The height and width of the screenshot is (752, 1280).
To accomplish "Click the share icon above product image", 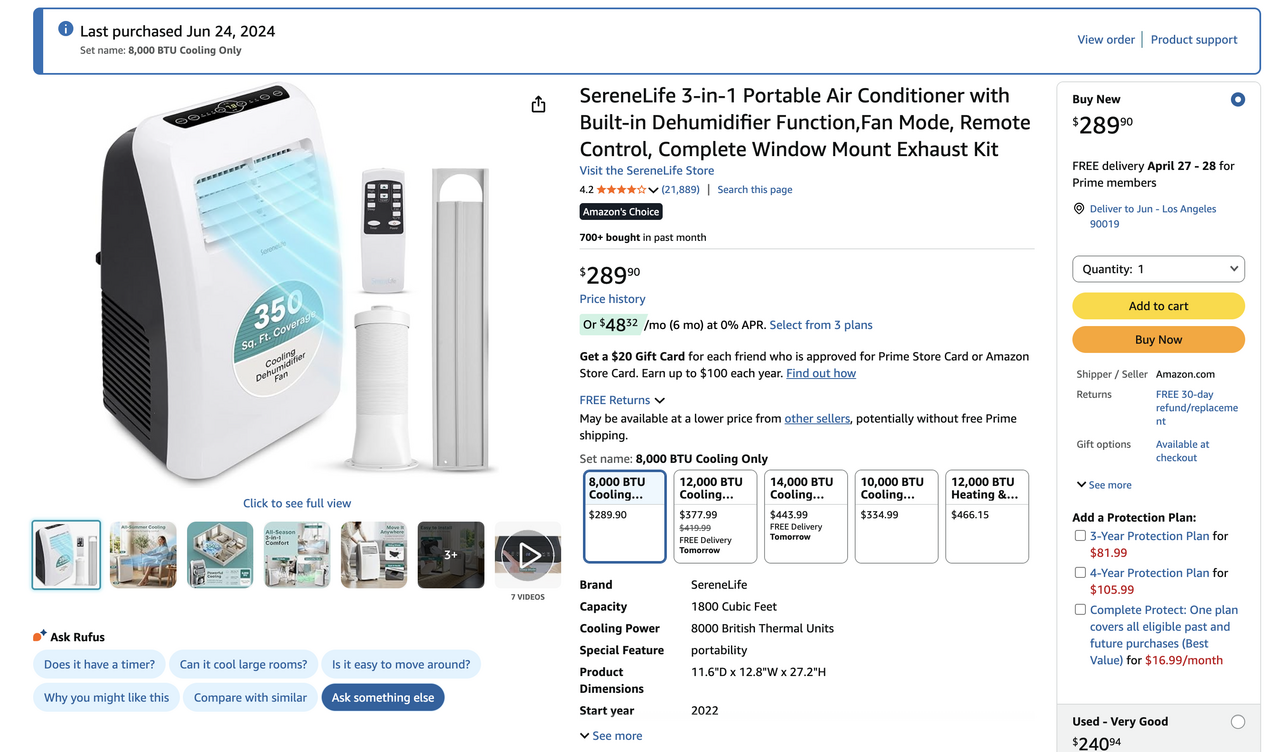I will tap(538, 105).
